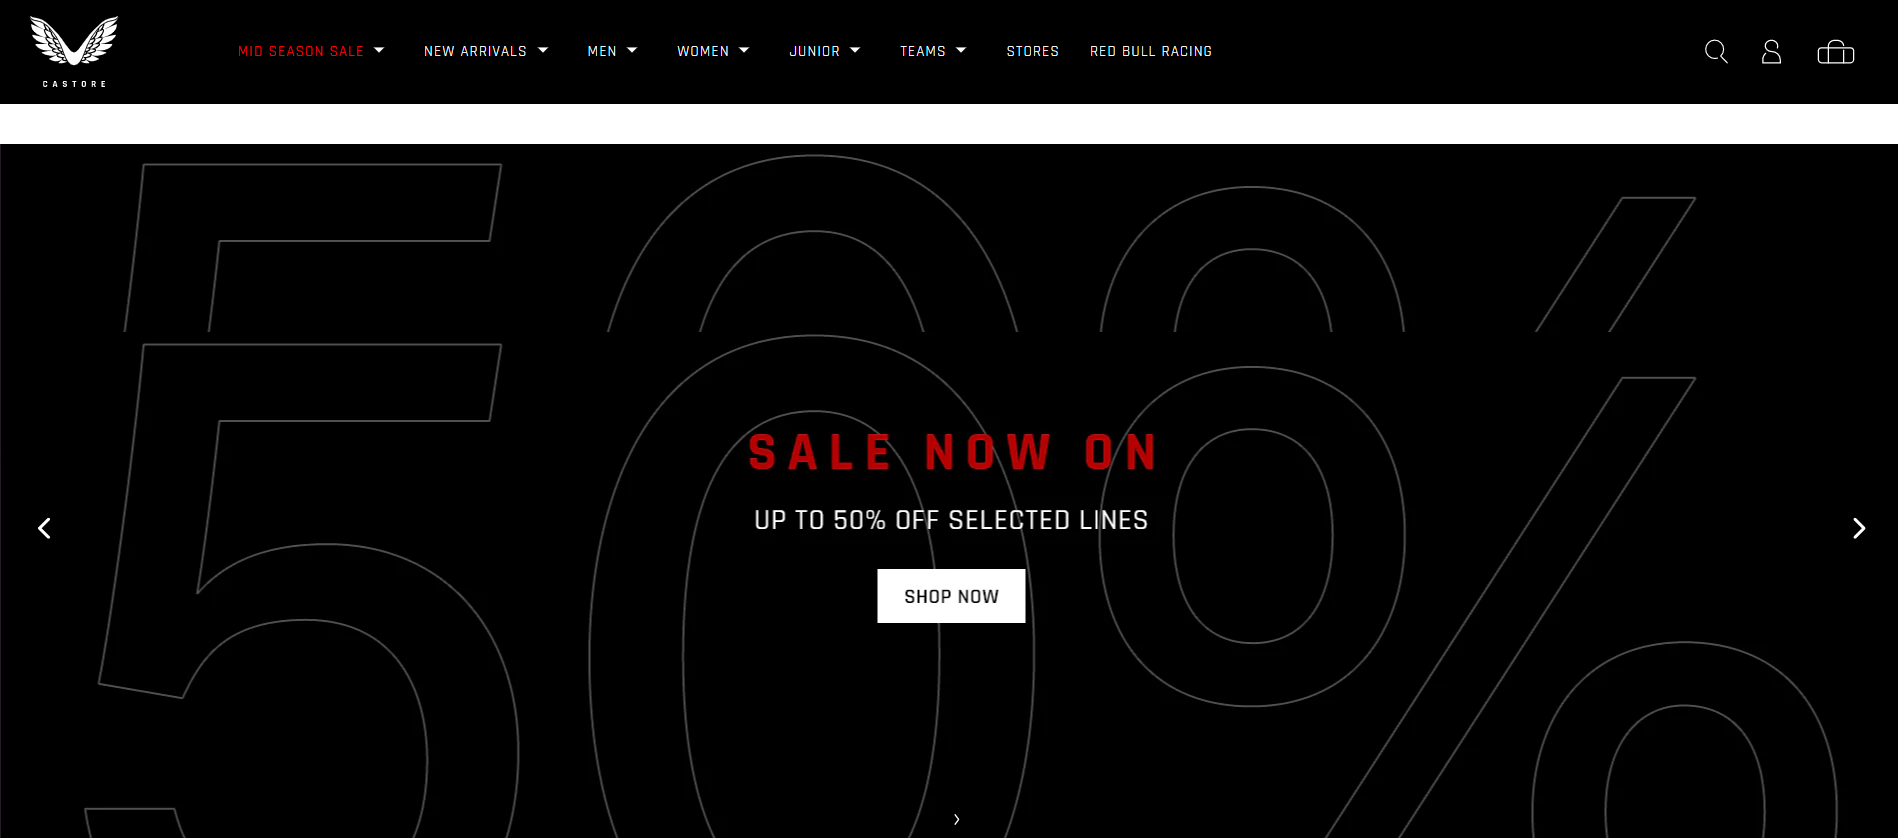This screenshot has height=838, width=1898.
Task: Click the Shop Now button
Action: click(x=951, y=596)
